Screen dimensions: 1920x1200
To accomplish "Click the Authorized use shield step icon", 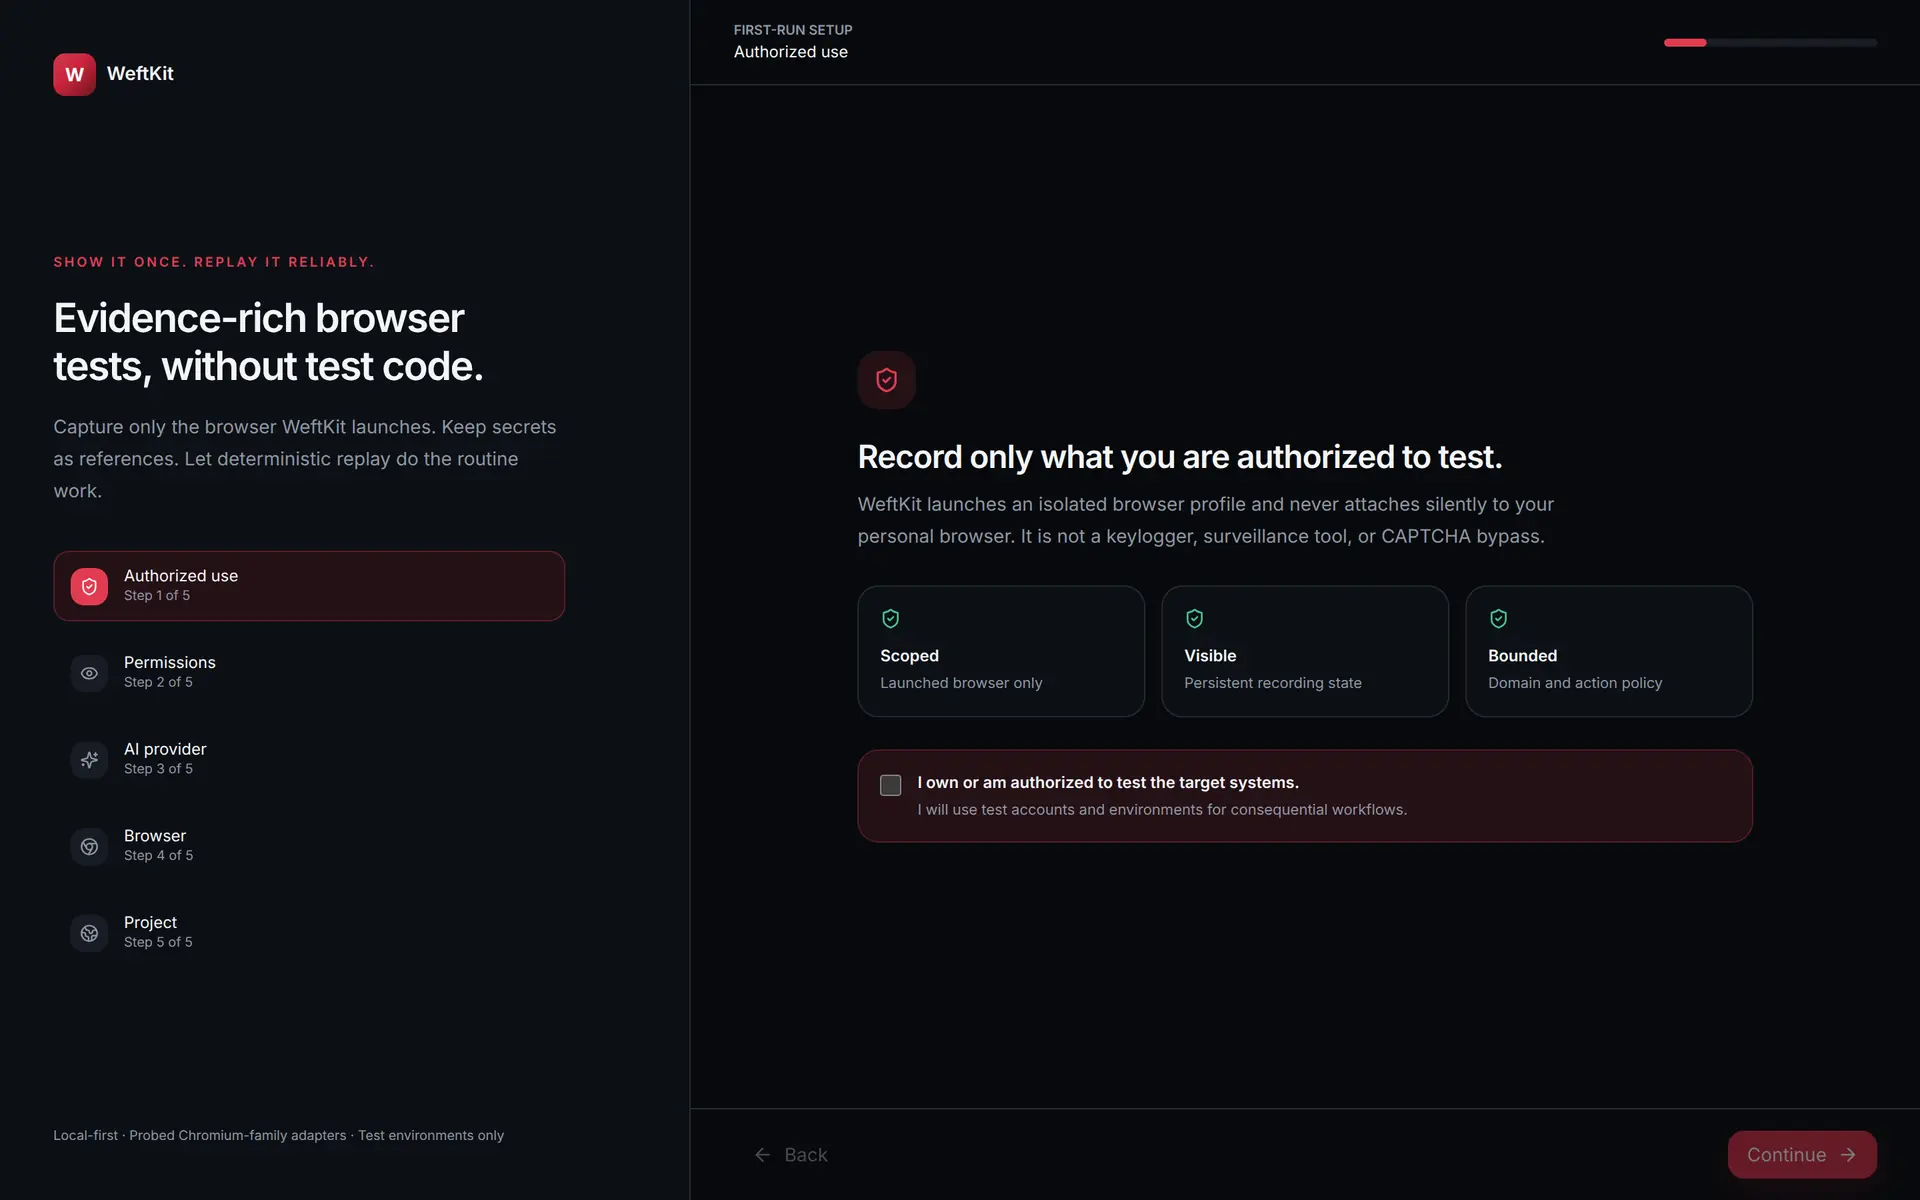I will (x=89, y=586).
